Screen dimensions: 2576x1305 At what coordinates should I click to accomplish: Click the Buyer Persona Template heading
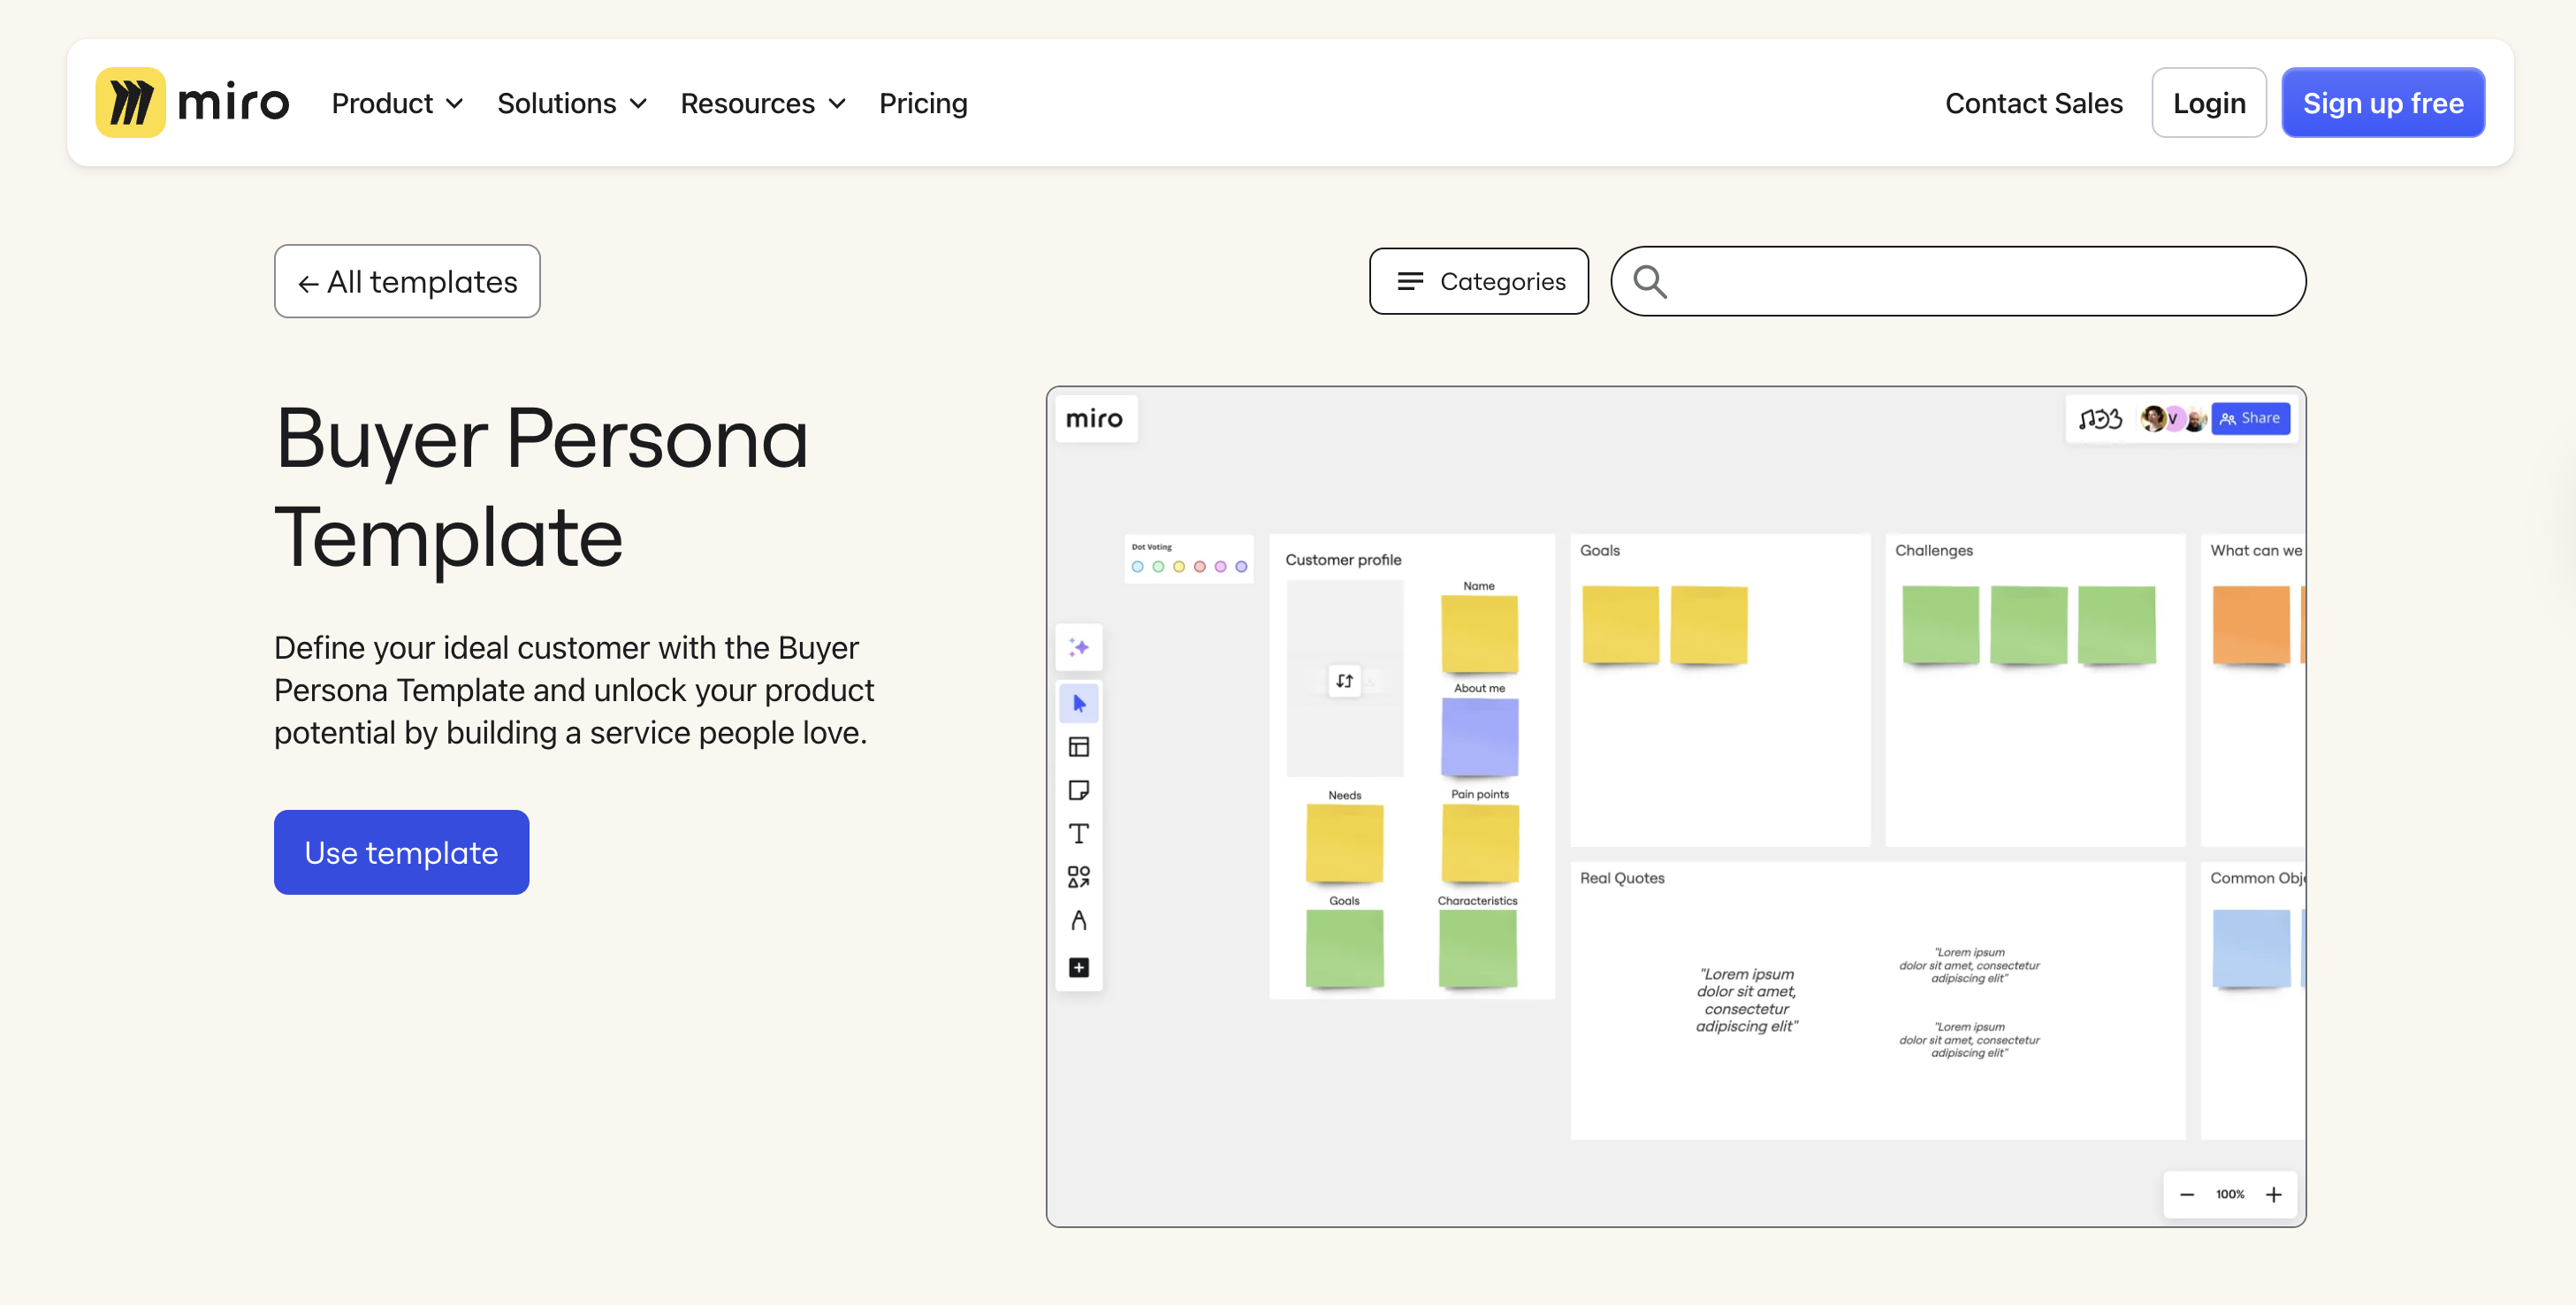541,487
